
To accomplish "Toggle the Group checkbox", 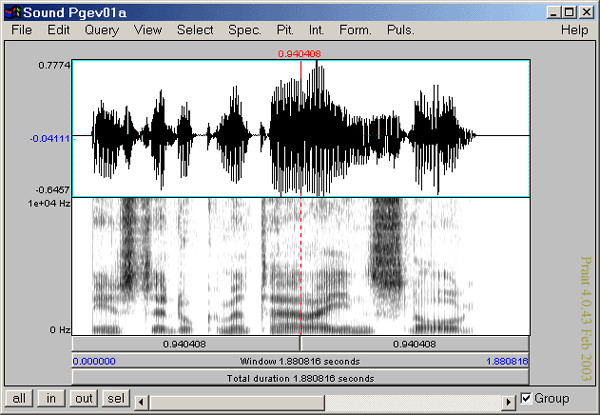I will 526,399.
